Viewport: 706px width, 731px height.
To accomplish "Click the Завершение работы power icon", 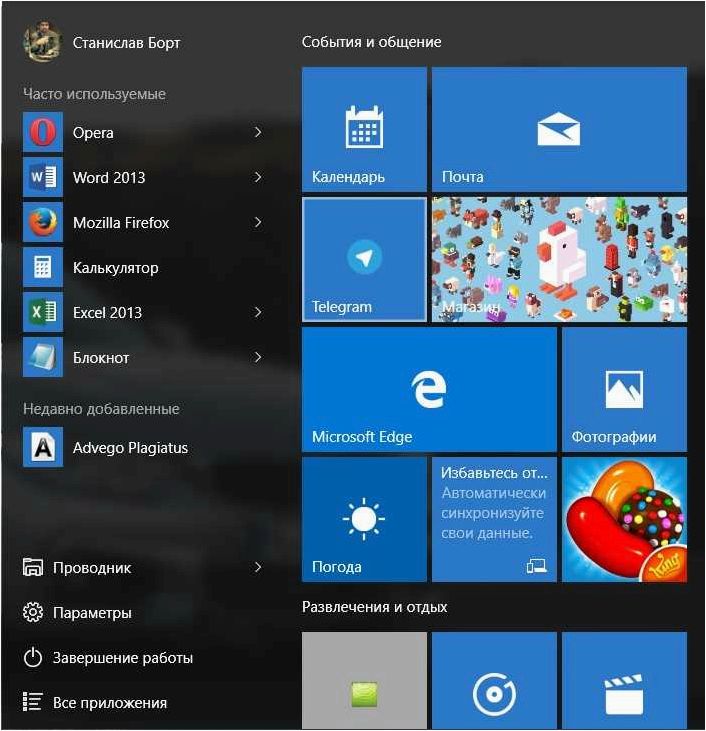I will pyautogui.click(x=33, y=657).
